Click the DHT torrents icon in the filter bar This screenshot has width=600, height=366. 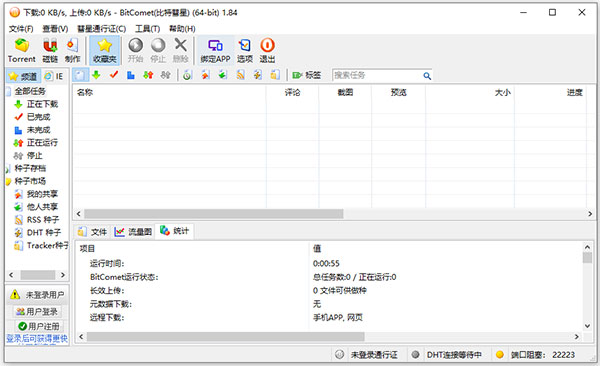[x=258, y=75]
